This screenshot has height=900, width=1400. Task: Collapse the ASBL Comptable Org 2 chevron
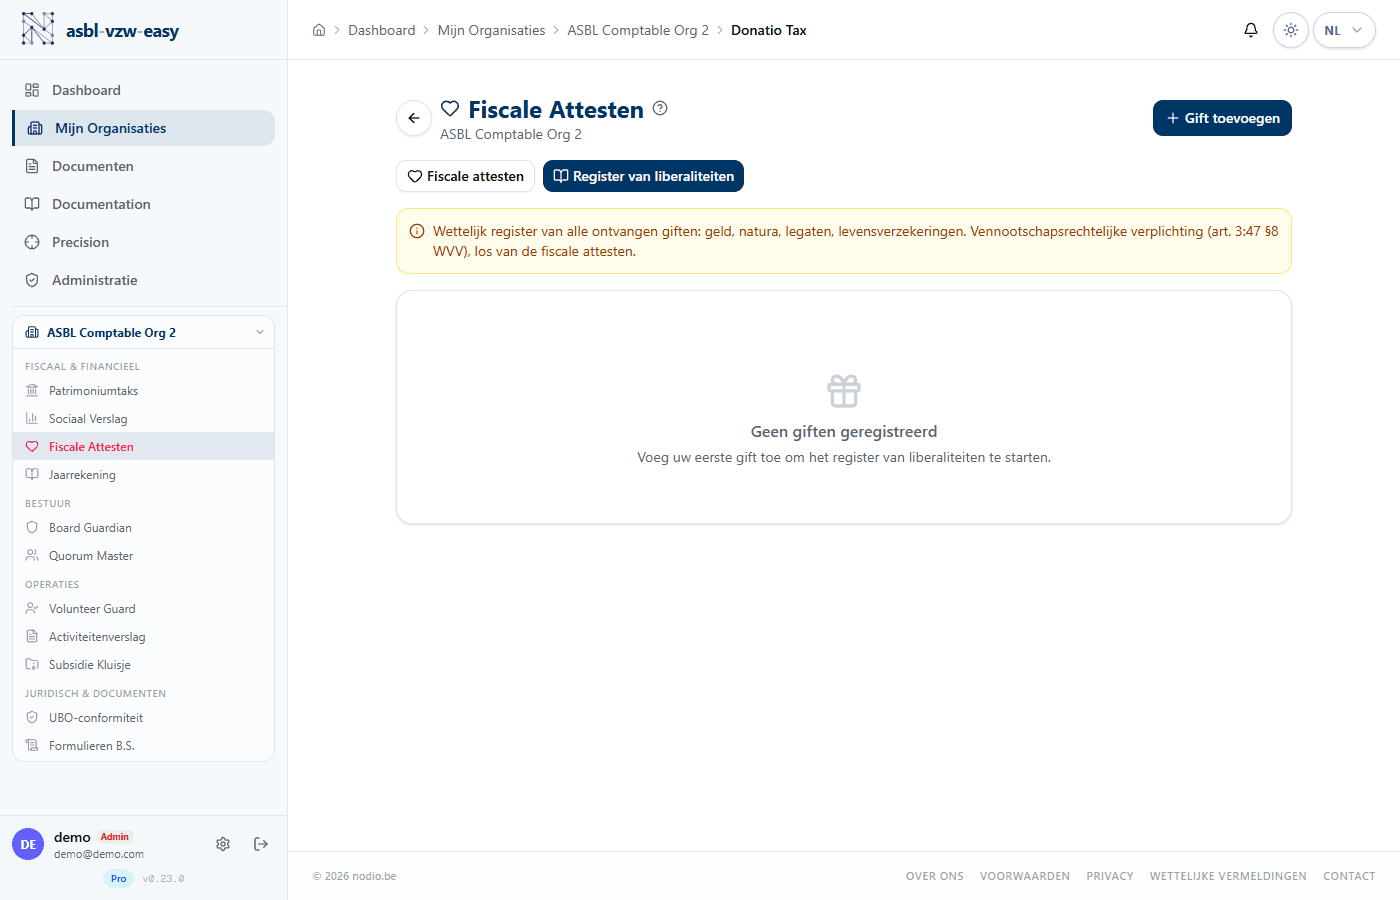(260, 332)
